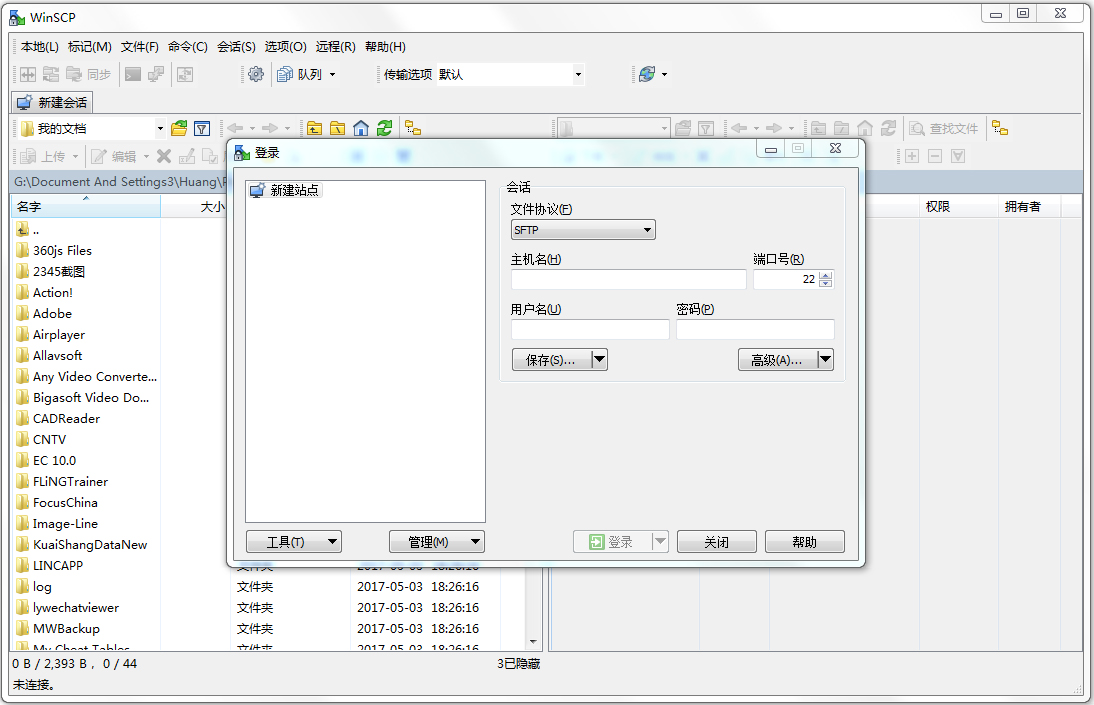Open the 帮助(H) menu

coord(385,47)
